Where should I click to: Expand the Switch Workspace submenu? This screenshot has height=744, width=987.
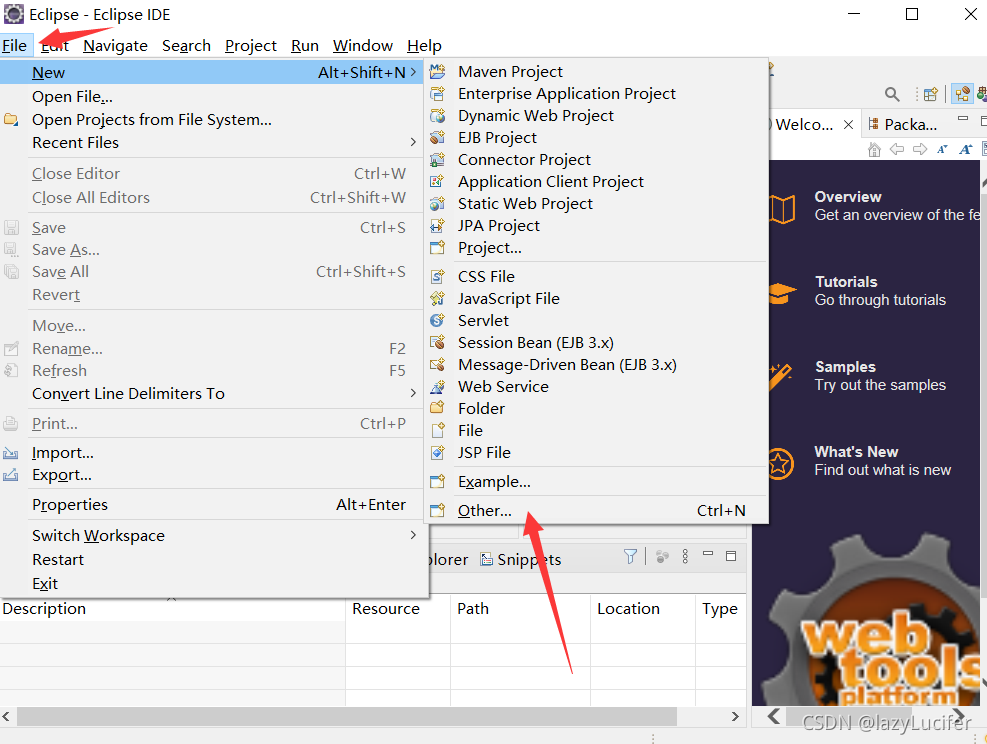[413, 535]
